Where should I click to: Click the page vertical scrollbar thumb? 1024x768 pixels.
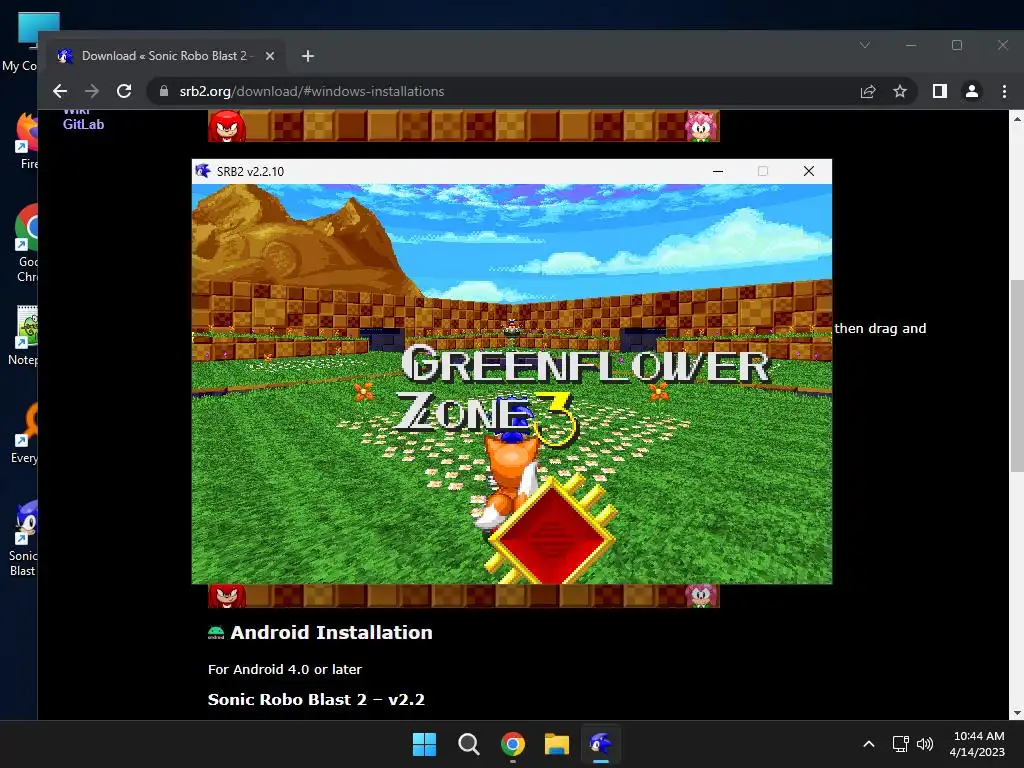(x=1017, y=376)
